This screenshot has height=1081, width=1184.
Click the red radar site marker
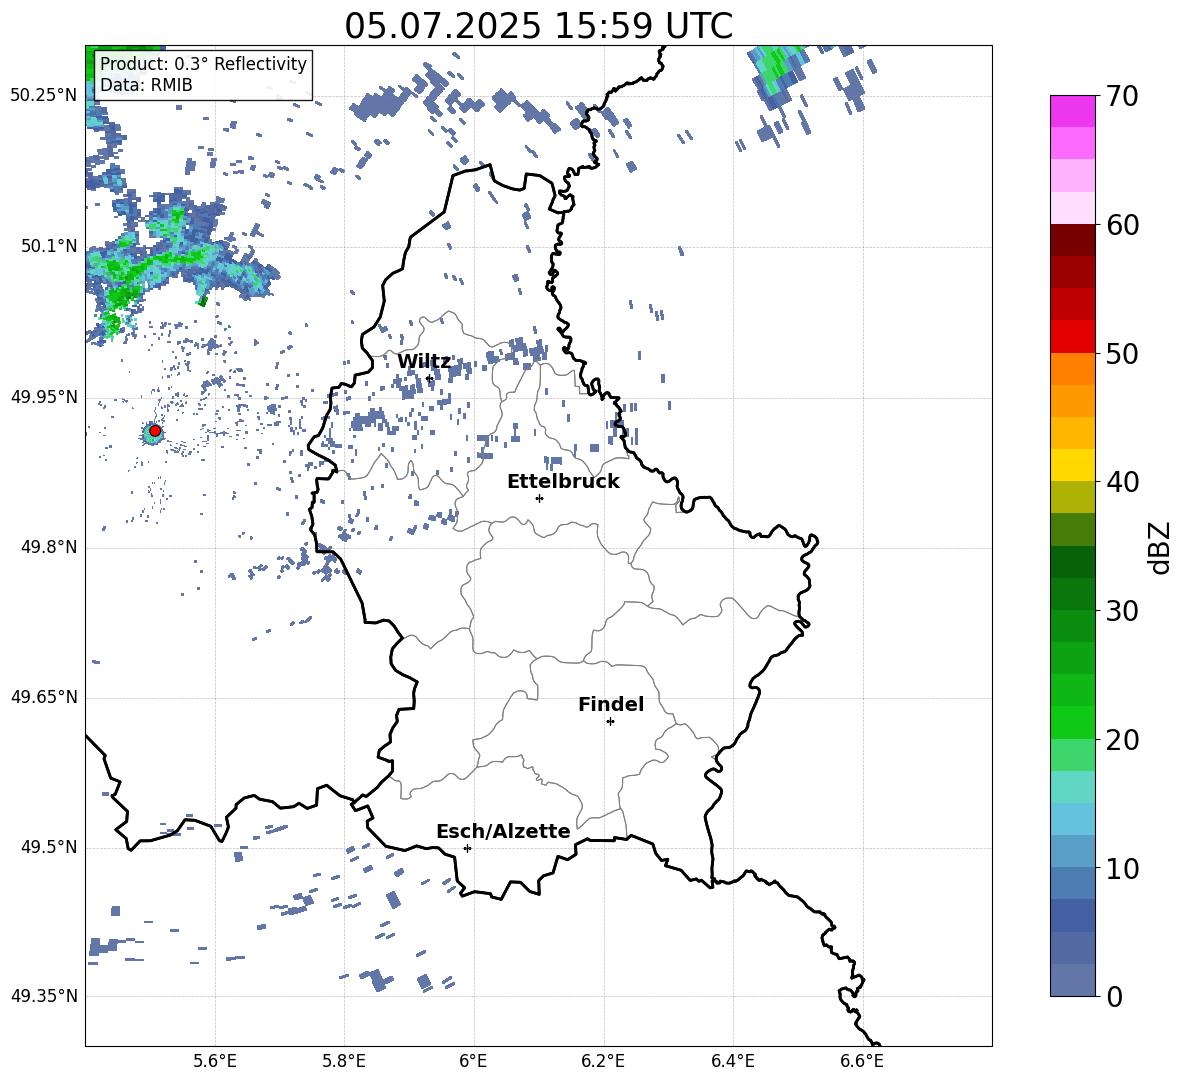pos(155,431)
